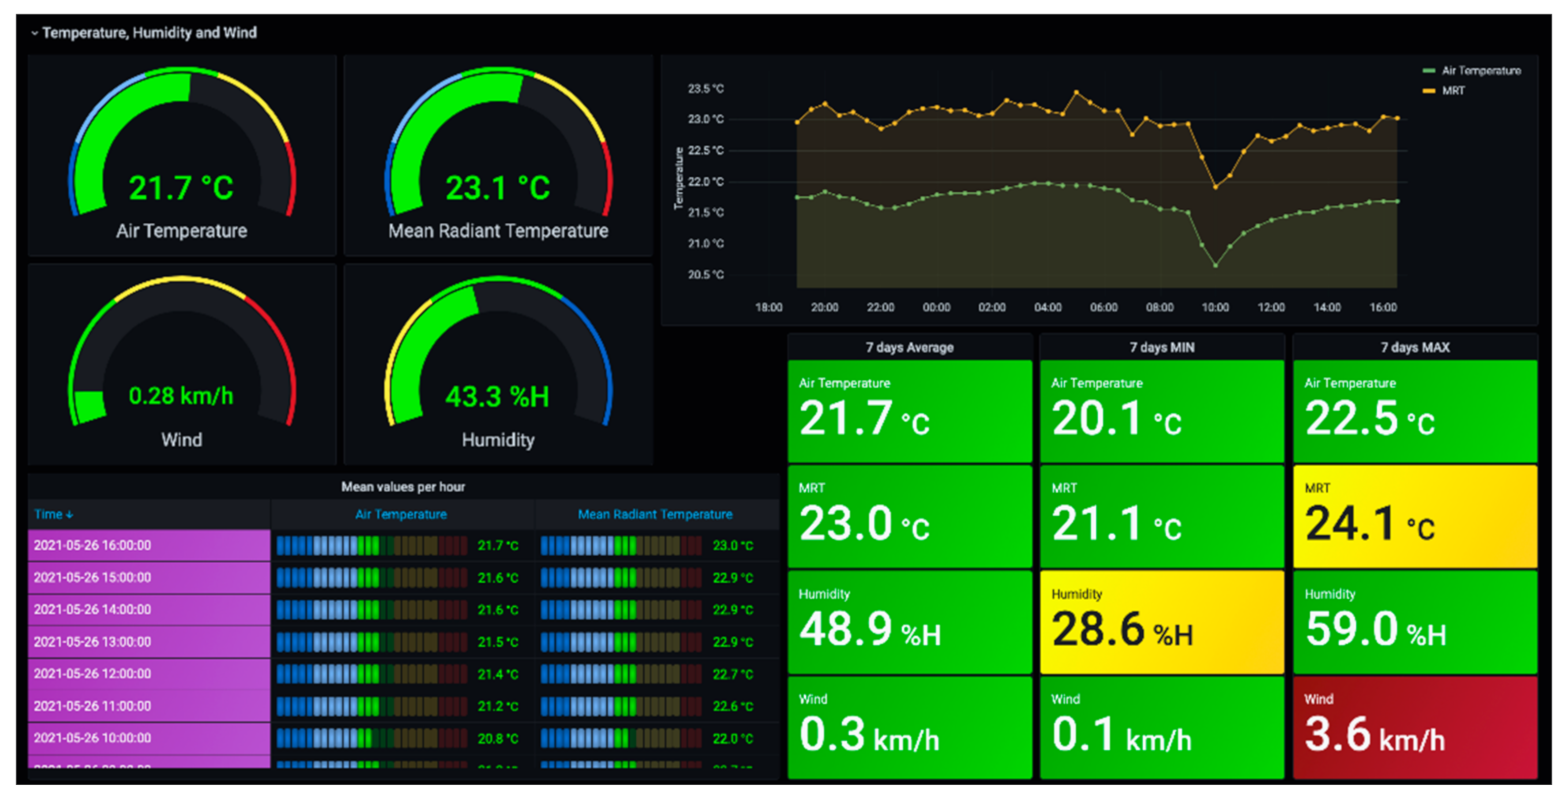Open the Mean values per hour panel menu
1566x800 pixels.
(x=403, y=487)
